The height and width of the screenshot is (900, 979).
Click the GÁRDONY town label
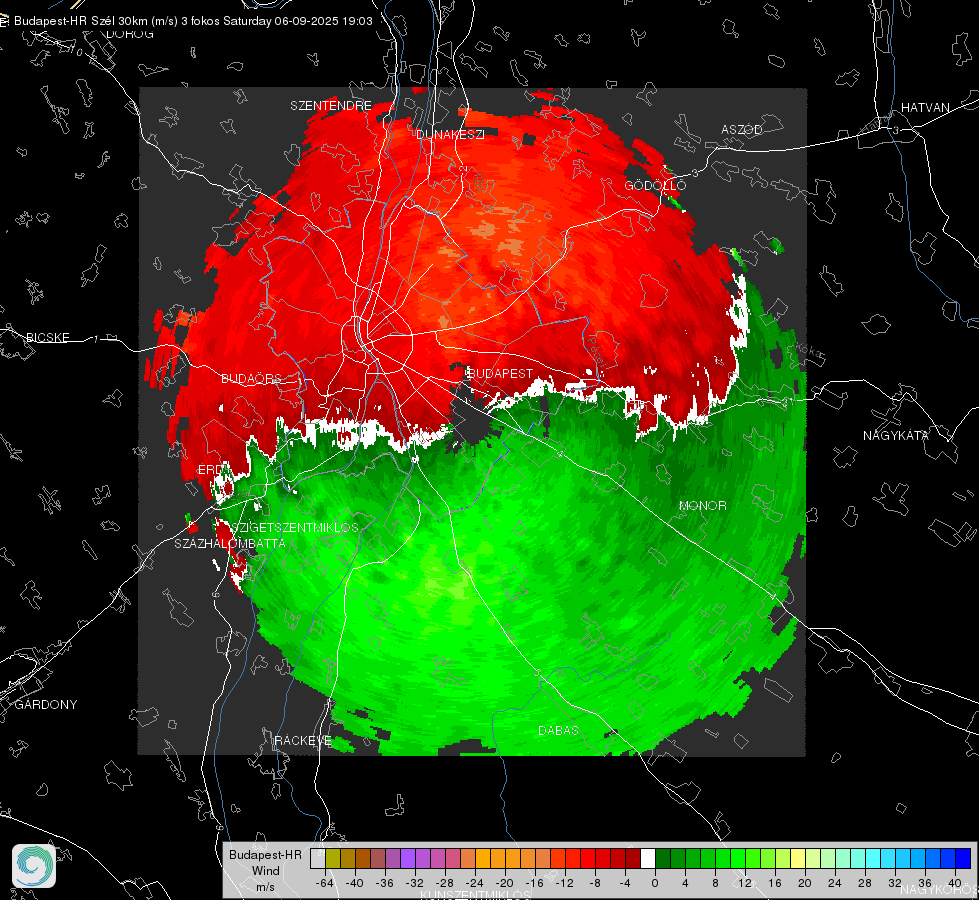46,704
